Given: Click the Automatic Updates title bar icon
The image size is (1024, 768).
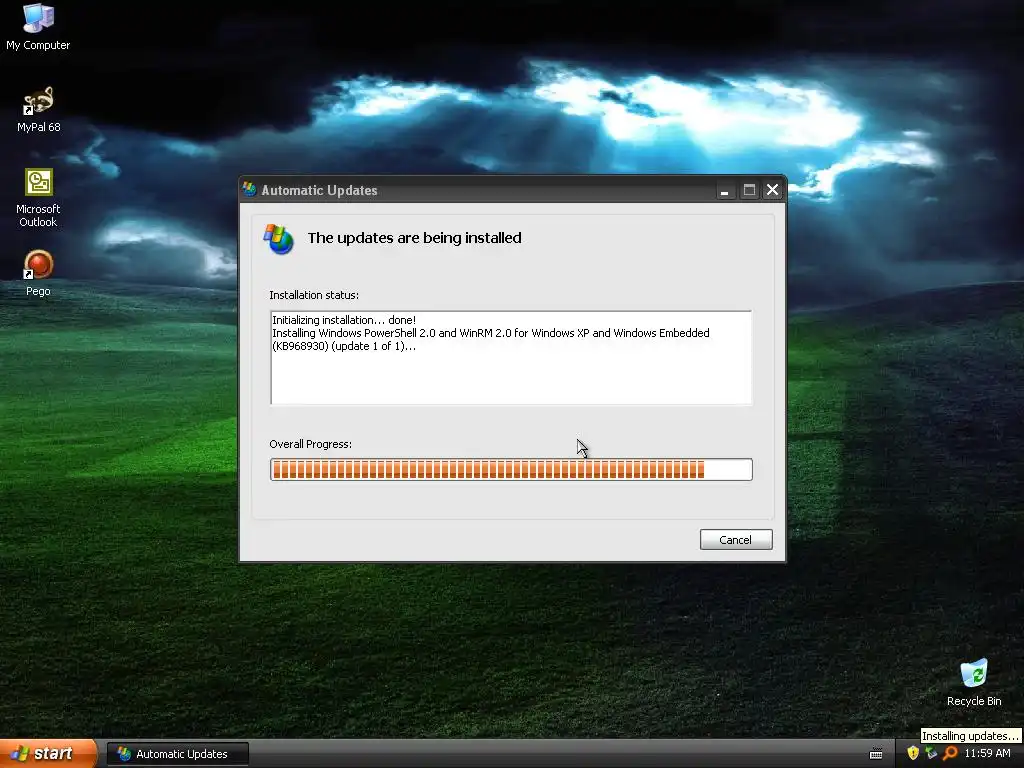Looking at the screenshot, I should coord(249,189).
